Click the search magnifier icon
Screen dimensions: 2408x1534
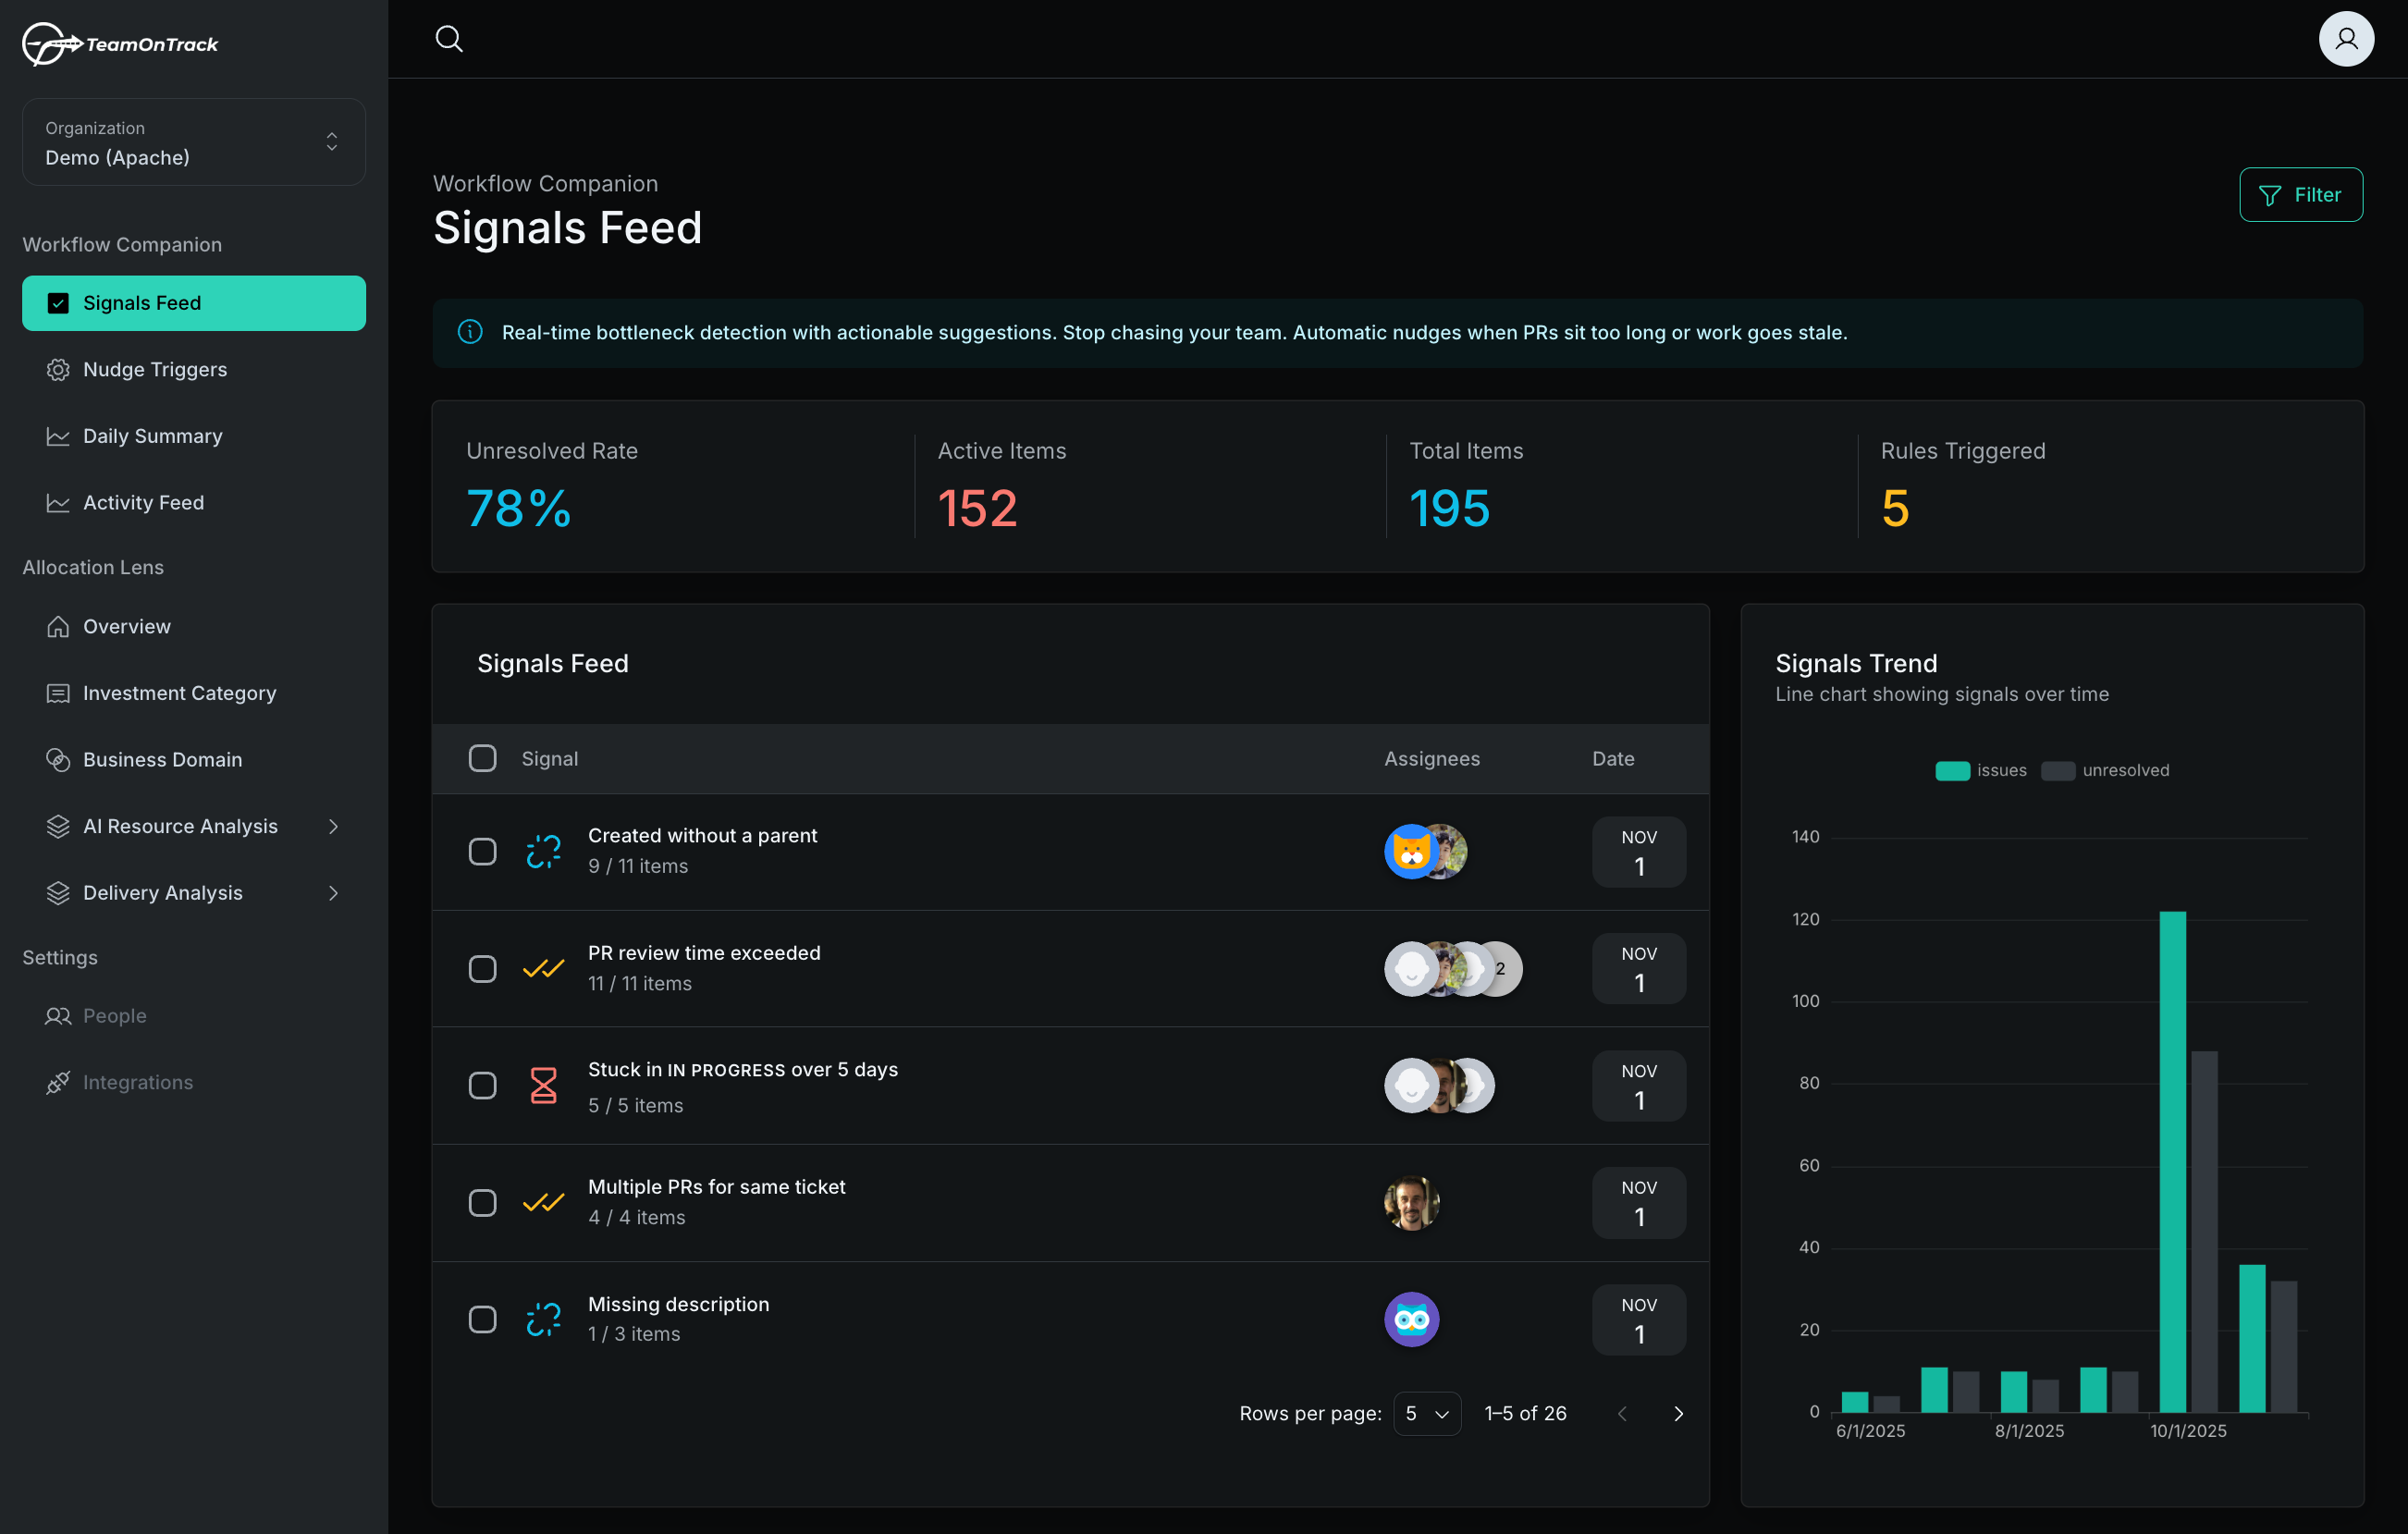tap(449, 39)
